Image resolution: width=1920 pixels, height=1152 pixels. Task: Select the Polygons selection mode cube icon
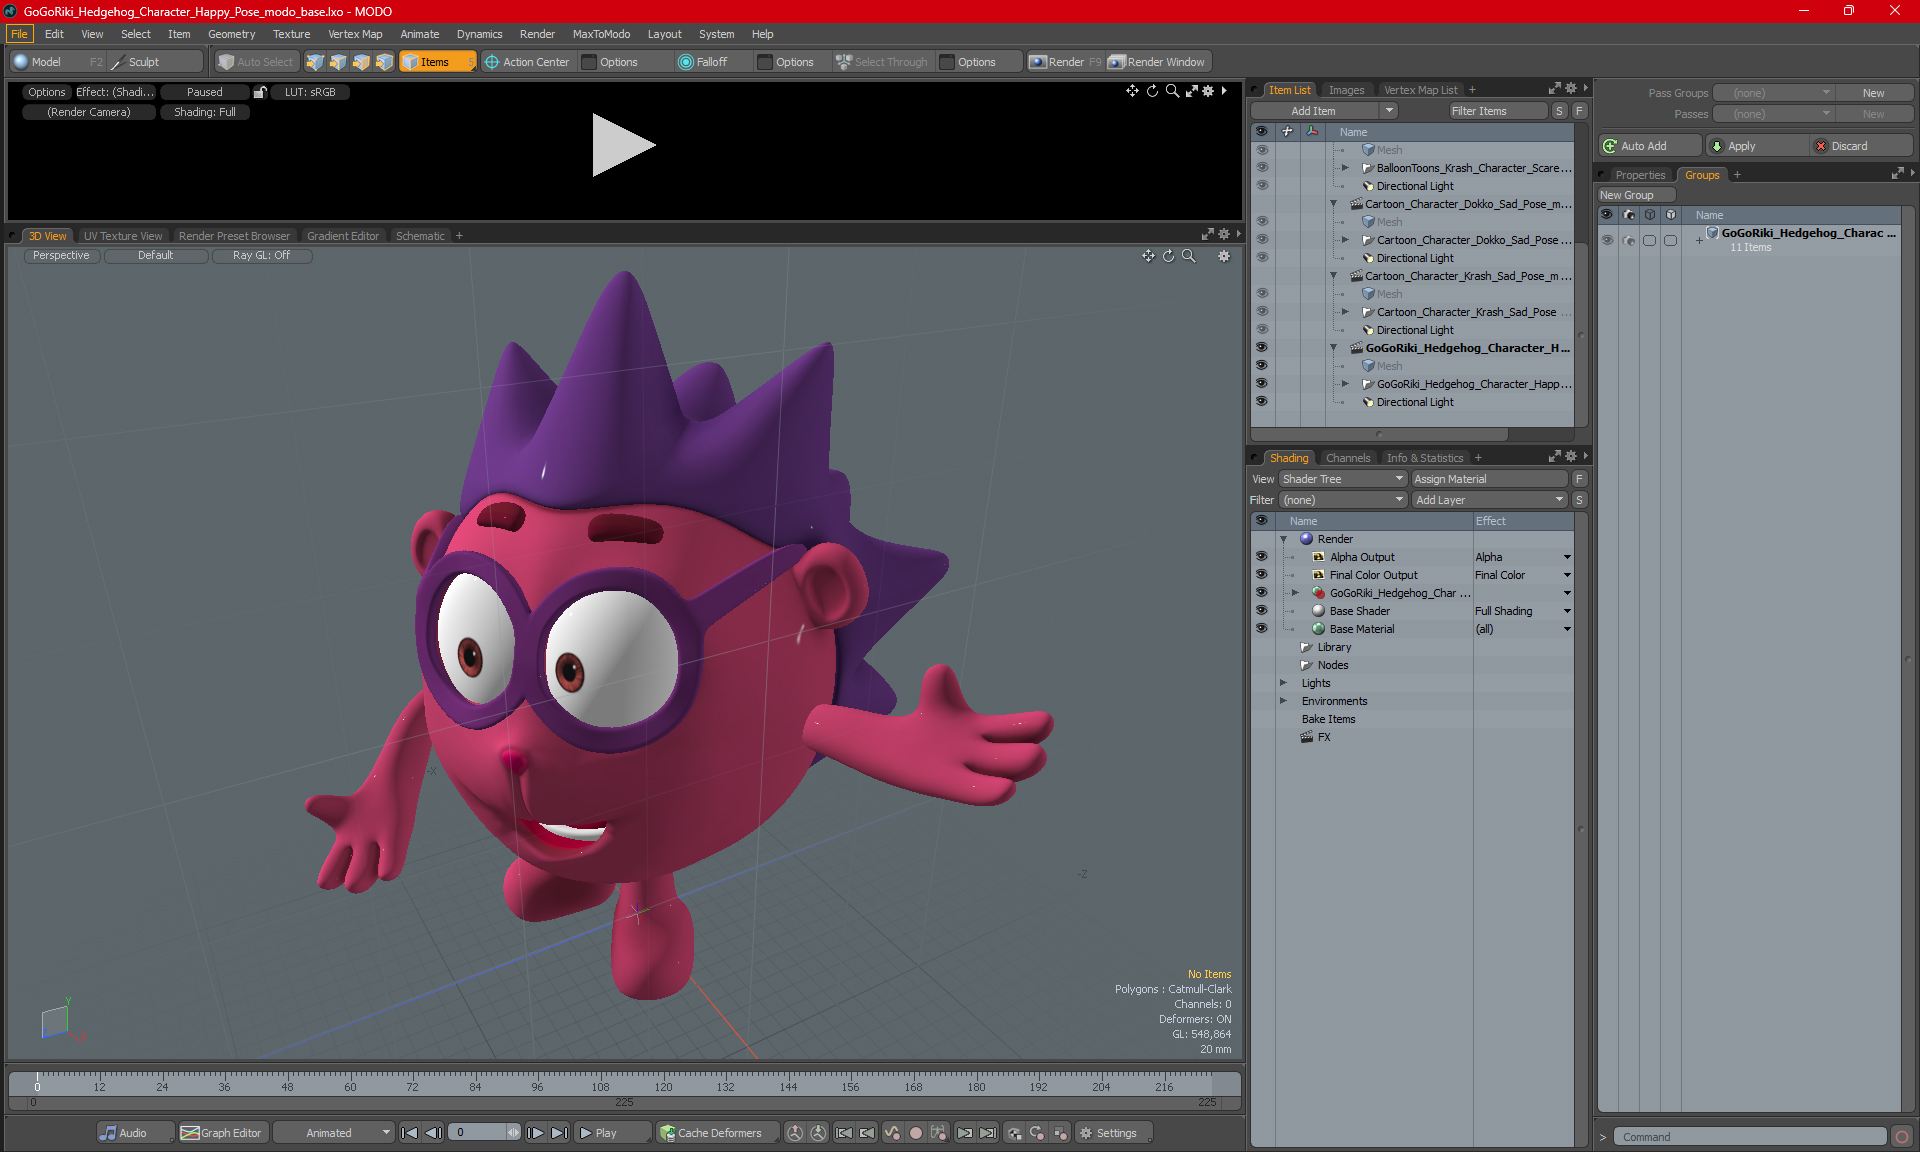(x=361, y=62)
